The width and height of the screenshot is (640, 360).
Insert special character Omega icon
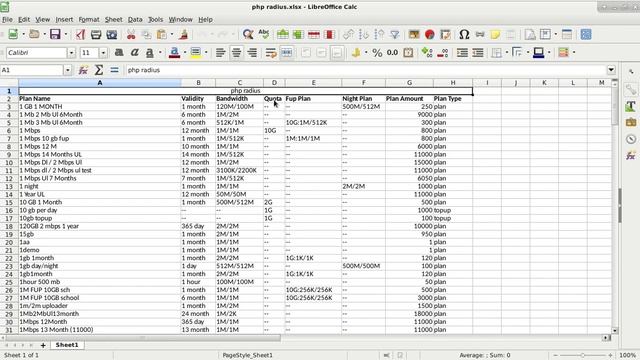[464, 34]
